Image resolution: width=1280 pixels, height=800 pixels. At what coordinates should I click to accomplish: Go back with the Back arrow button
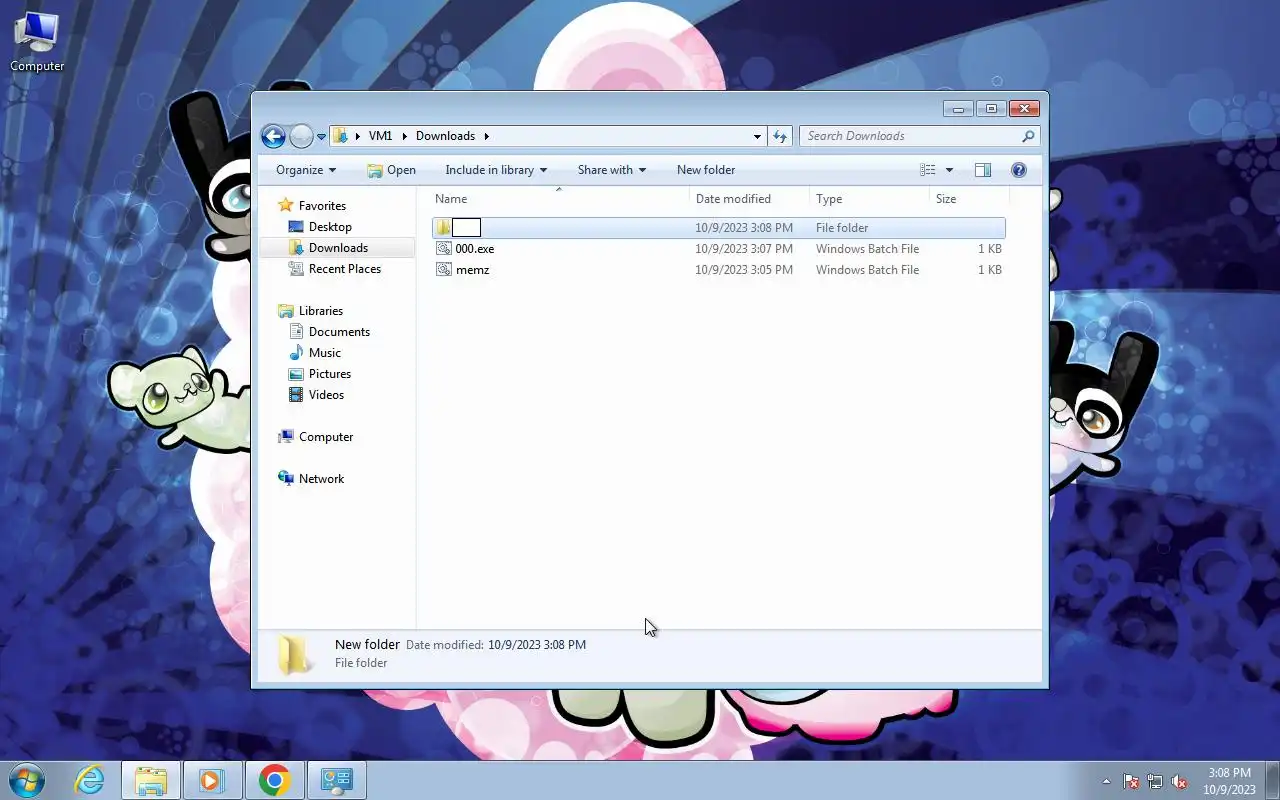pos(273,136)
